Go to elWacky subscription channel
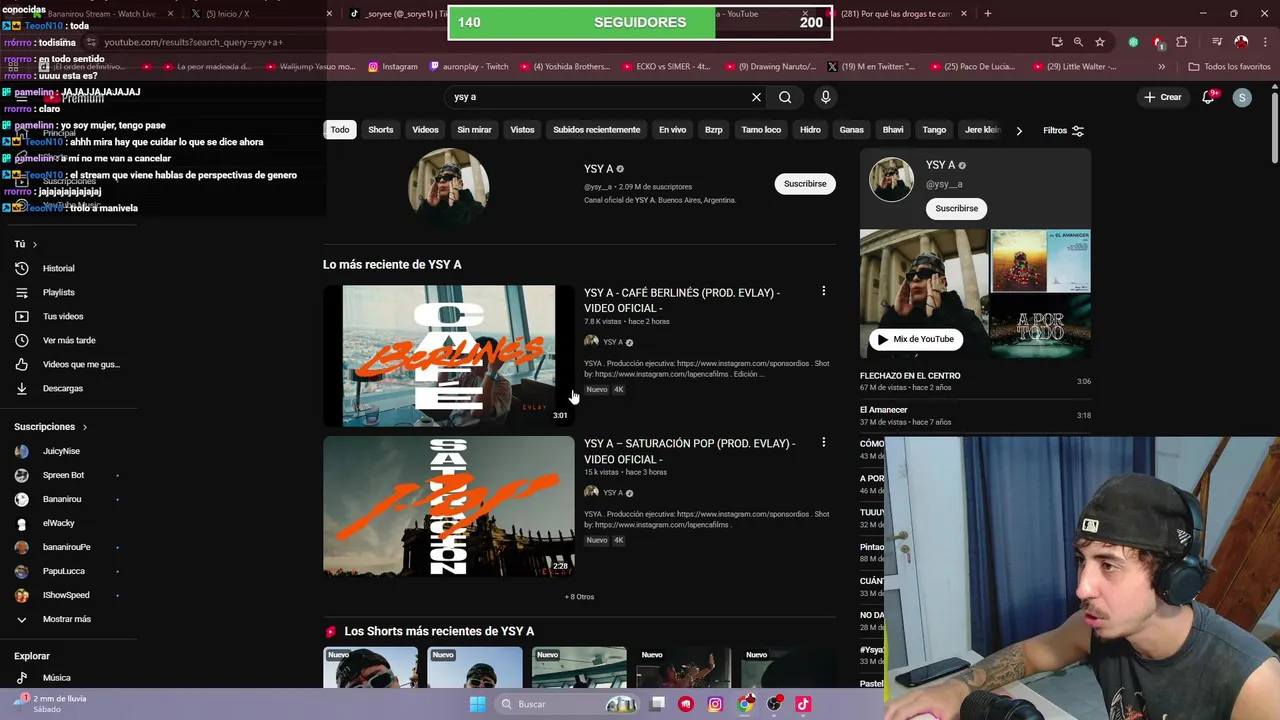 coord(59,523)
